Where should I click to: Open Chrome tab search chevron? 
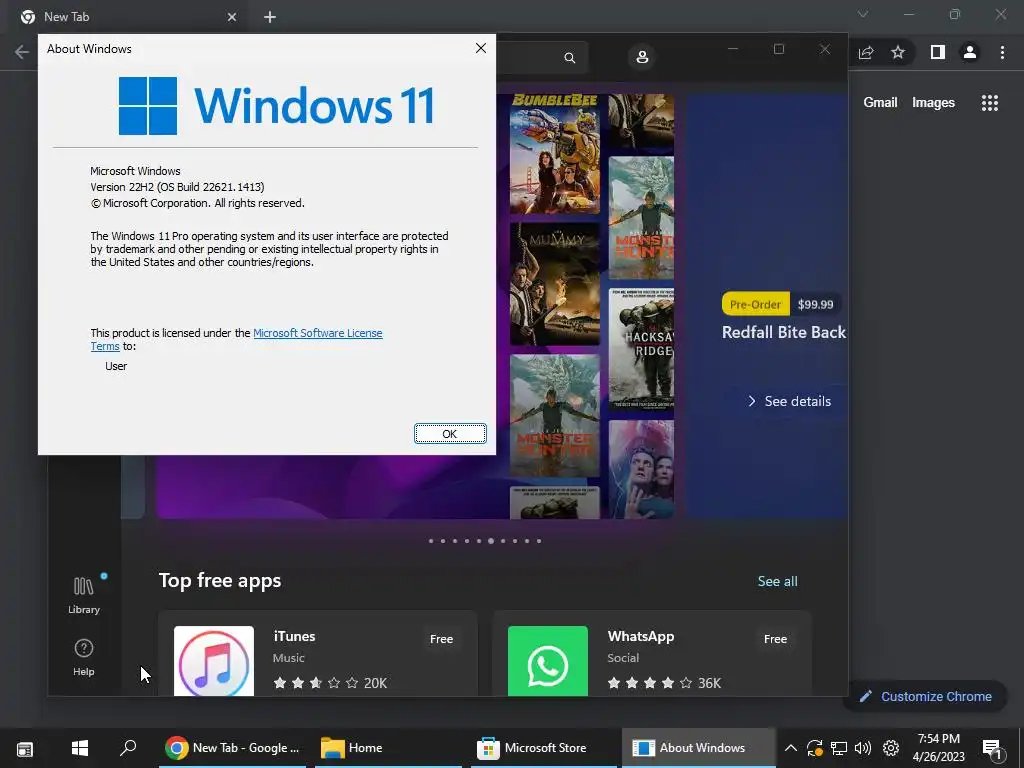tap(863, 14)
